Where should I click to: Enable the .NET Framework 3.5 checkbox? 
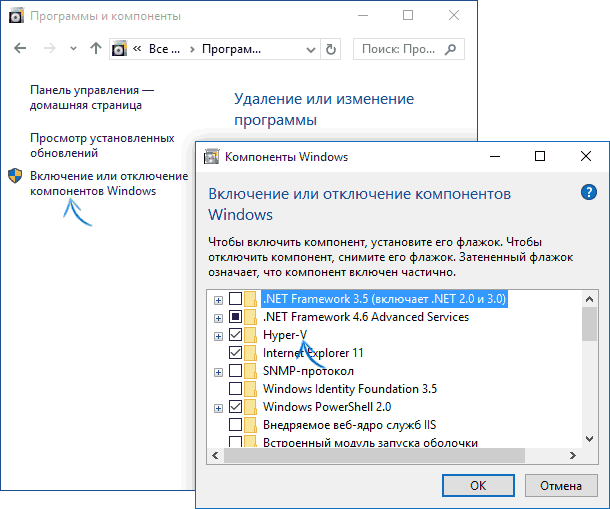pyautogui.click(x=235, y=298)
